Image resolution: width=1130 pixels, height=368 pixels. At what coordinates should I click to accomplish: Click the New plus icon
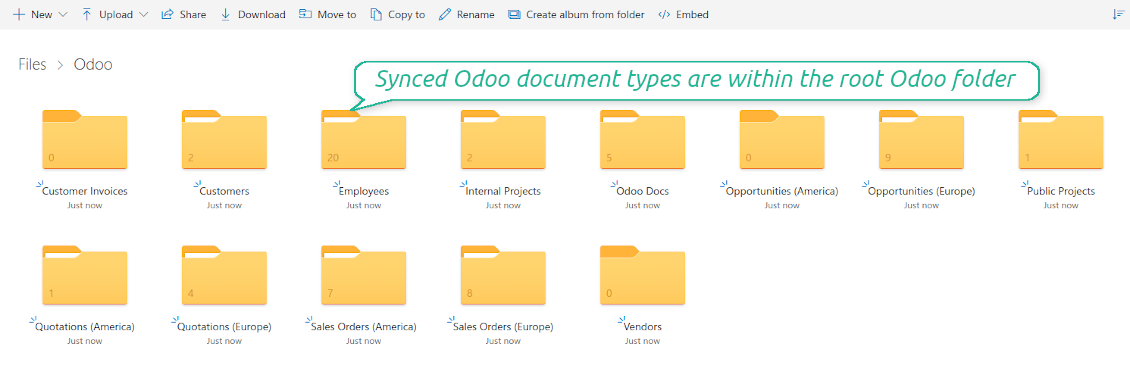click(19, 14)
